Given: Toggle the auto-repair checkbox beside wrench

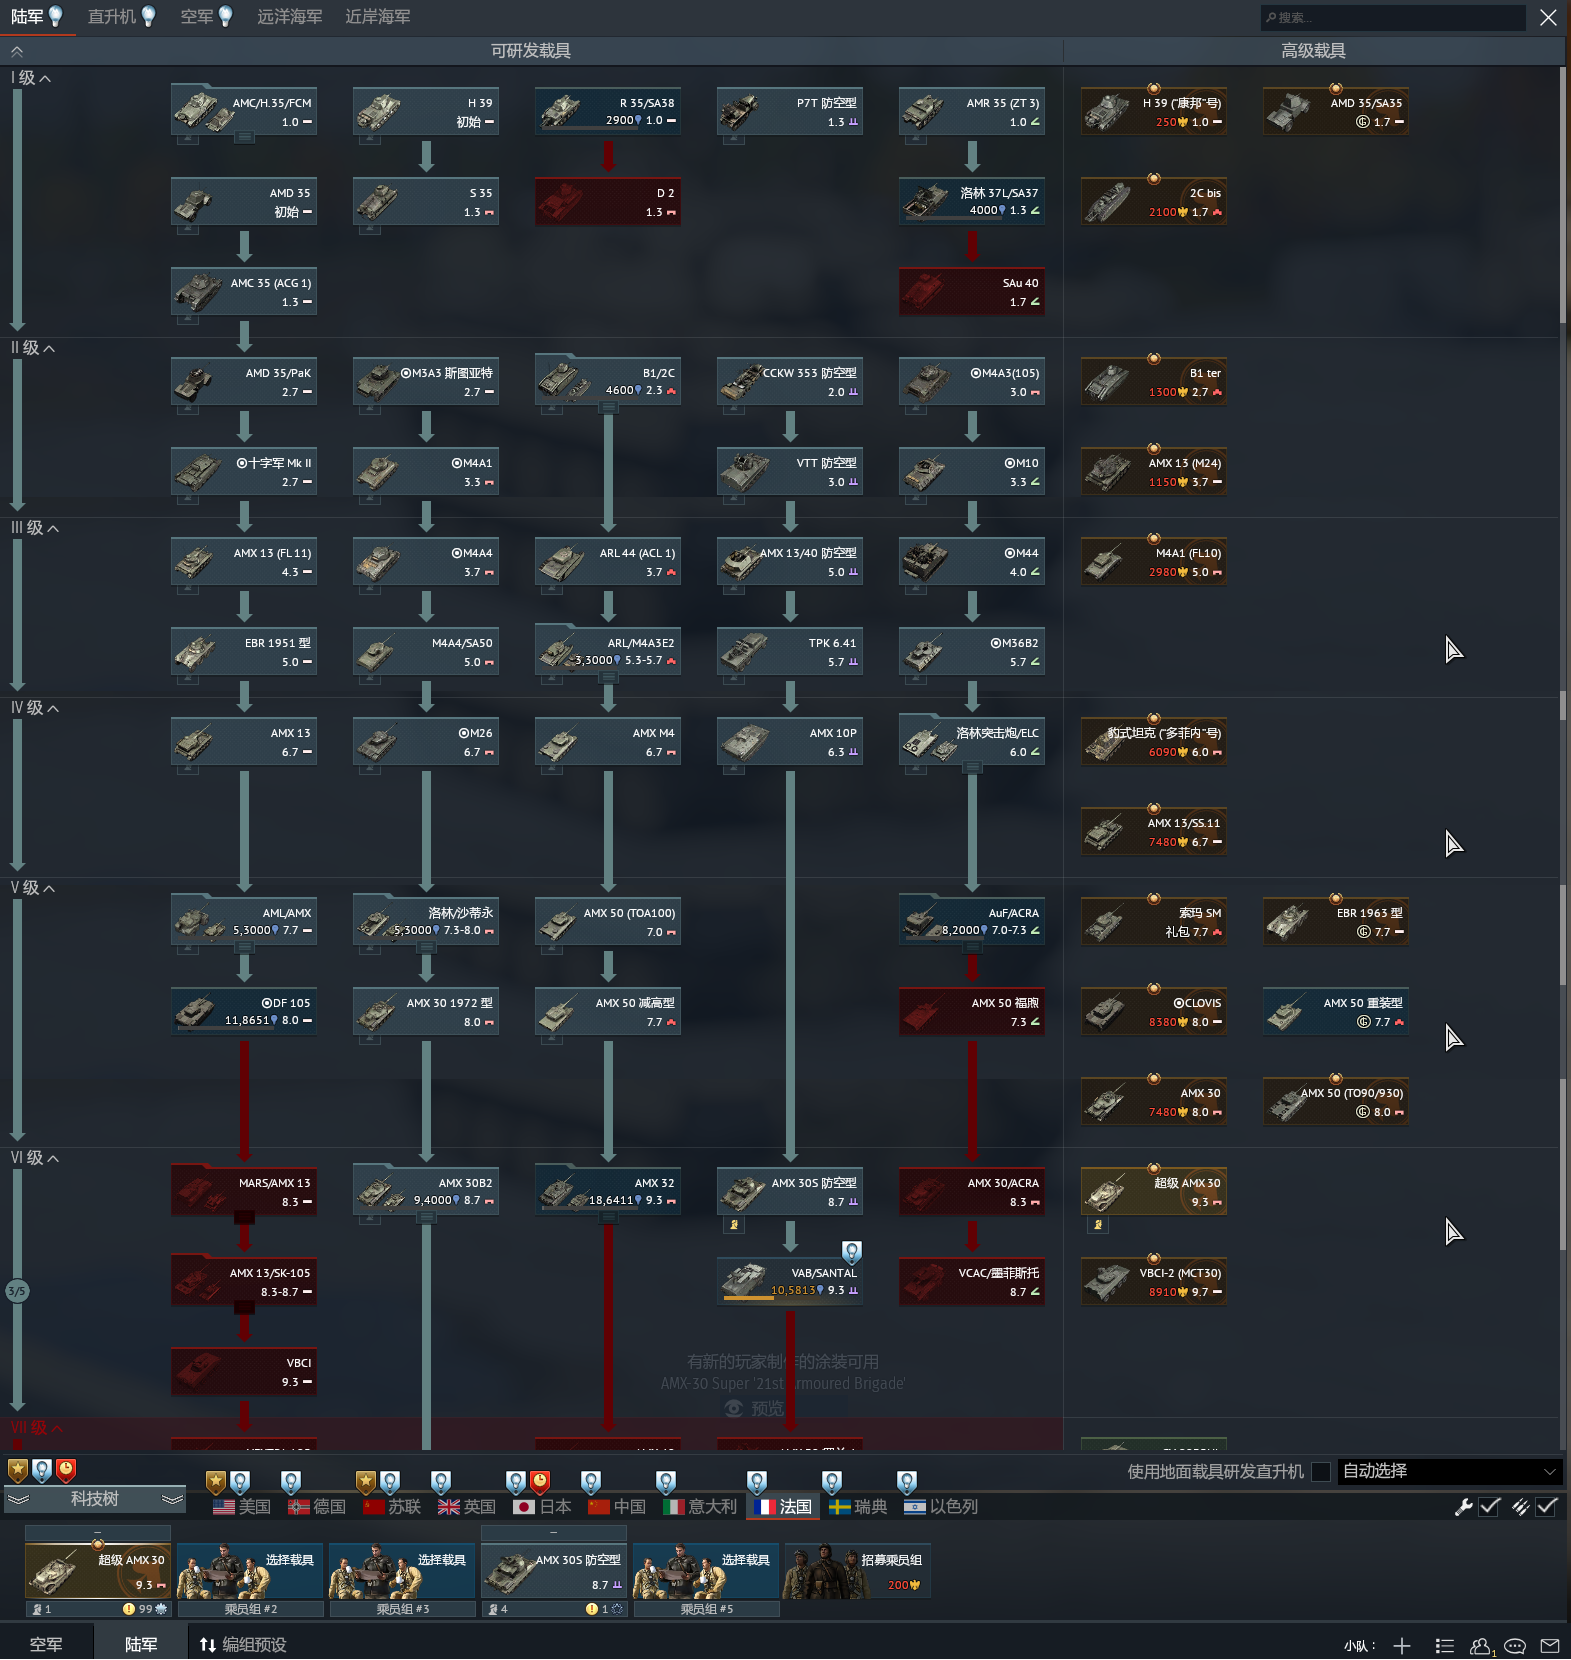Looking at the screenshot, I should coord(1489,1507).
